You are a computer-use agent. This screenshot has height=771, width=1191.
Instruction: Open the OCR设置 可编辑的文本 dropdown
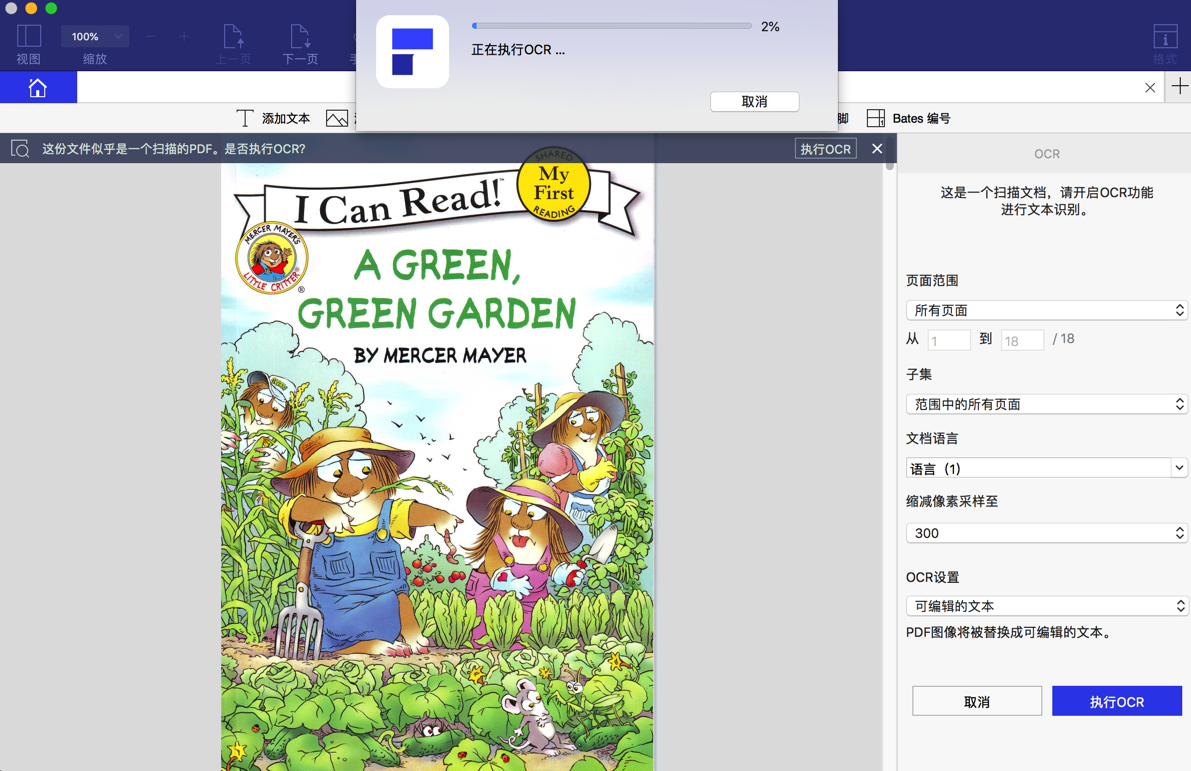coord(1047,605)
